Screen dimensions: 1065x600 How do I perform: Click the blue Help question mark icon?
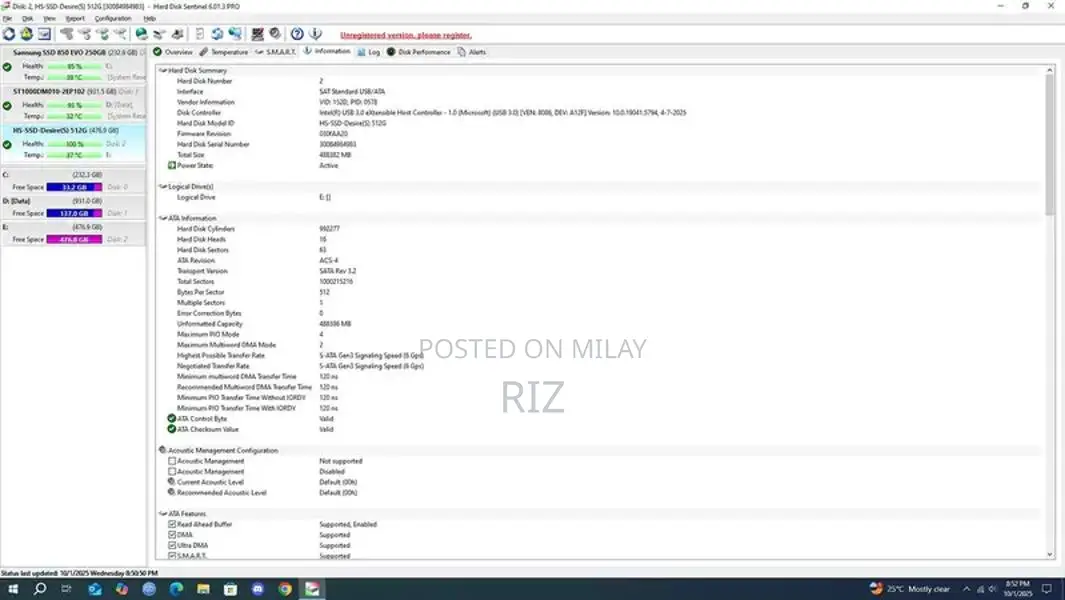pos(297,34)
